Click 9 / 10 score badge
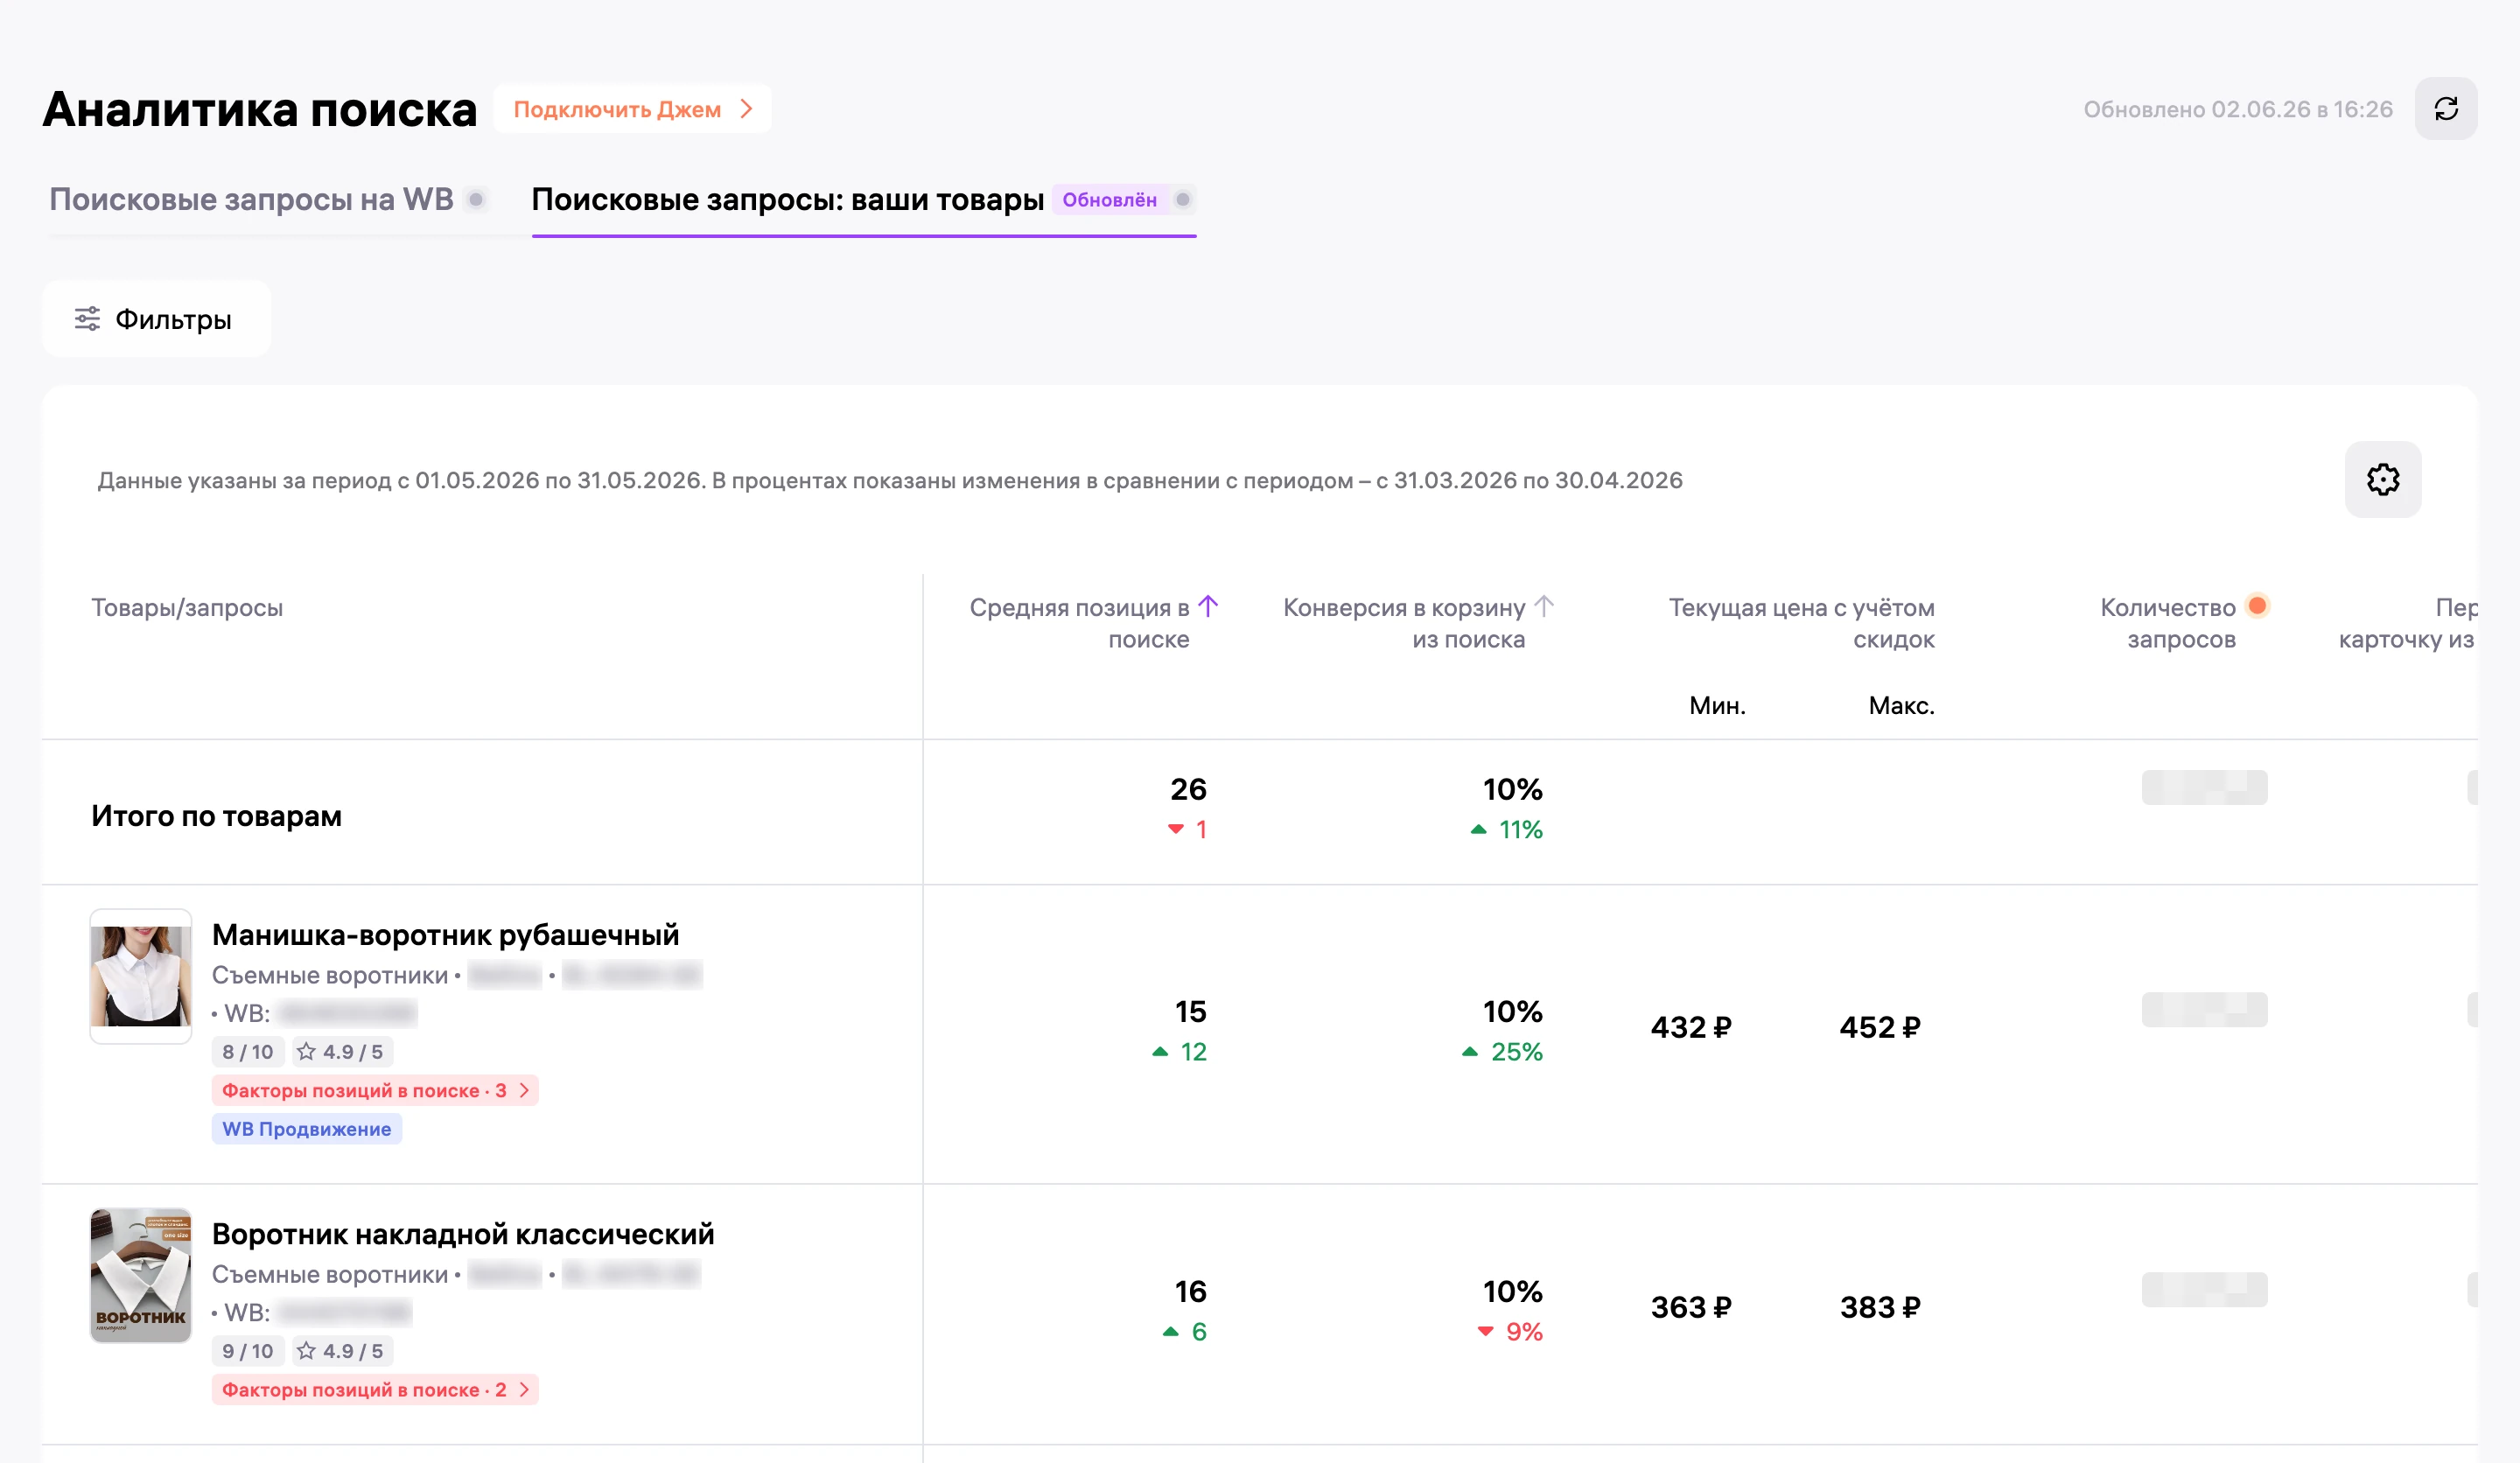The image size is (2520, 1463). pos(247,1351)
